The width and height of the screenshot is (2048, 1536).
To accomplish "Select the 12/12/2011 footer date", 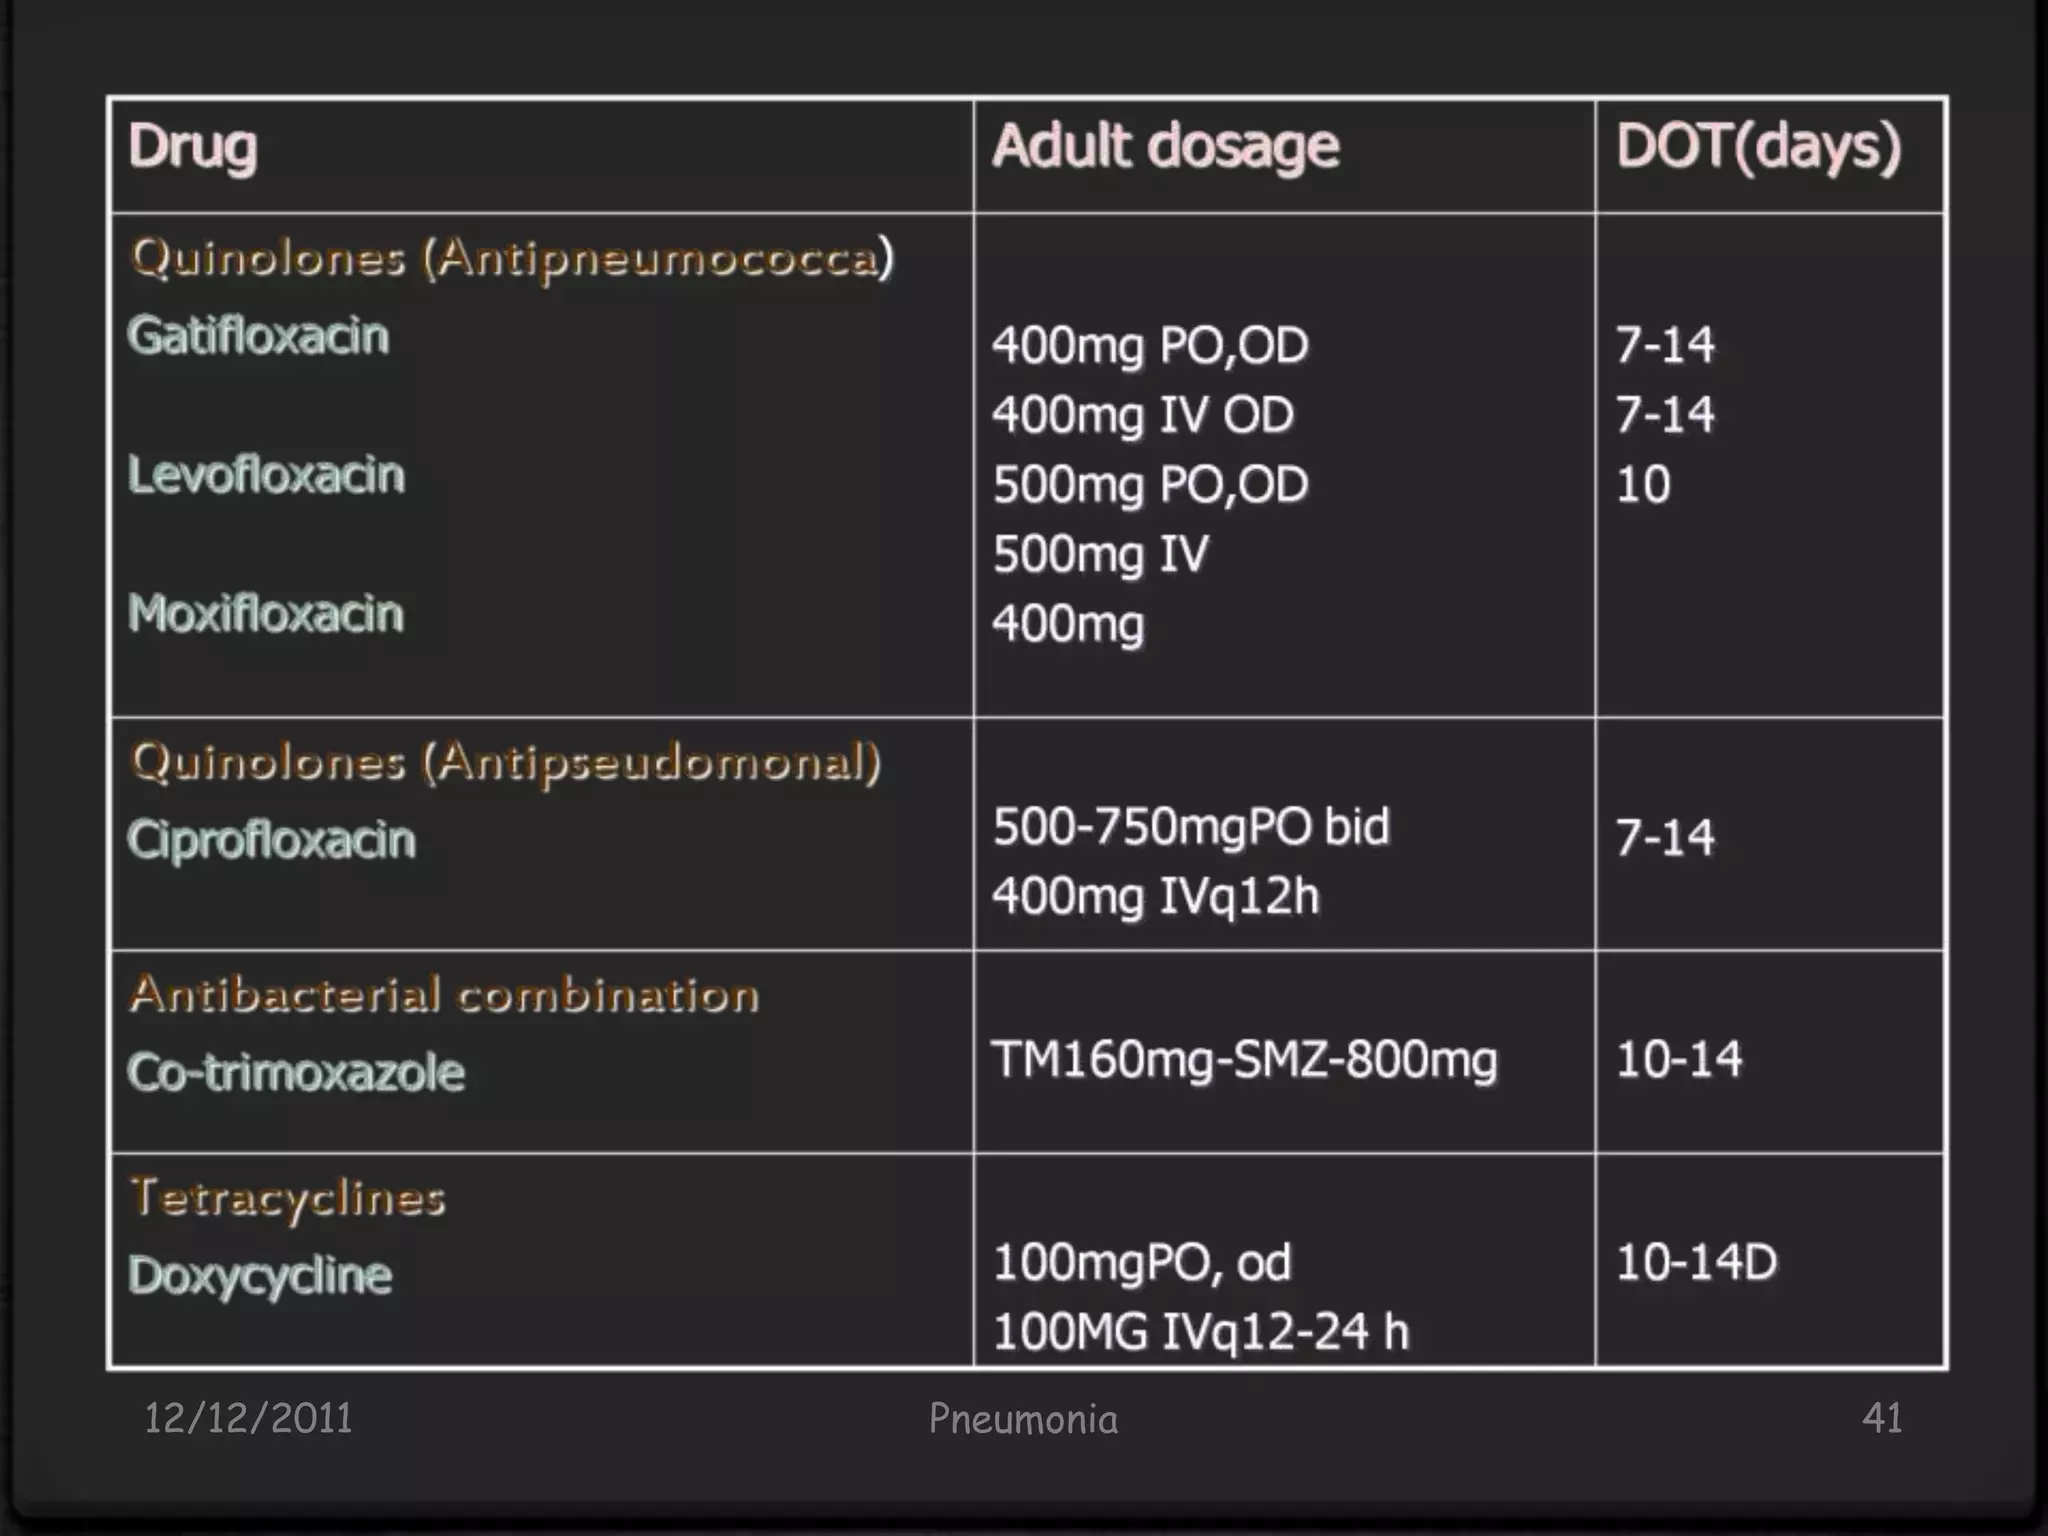I will pyautogui.click(x=248, y=1418).
